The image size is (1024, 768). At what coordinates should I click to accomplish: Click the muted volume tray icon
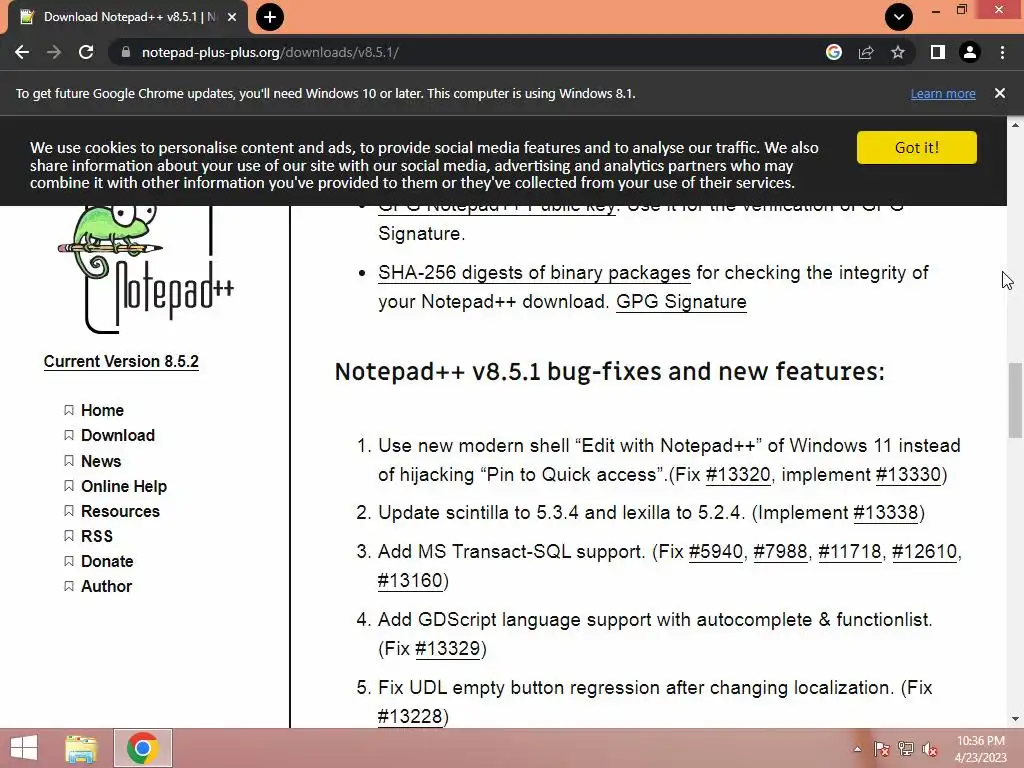(930, 749)
